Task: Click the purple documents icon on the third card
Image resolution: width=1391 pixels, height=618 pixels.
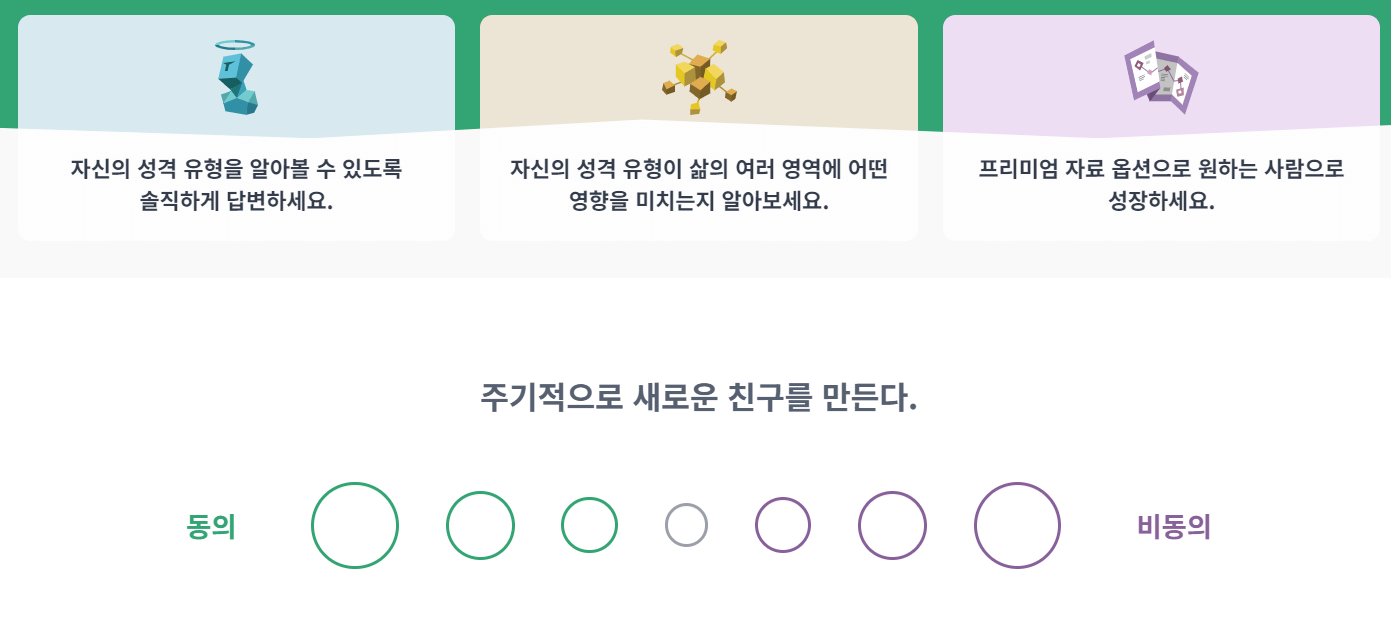Action: coord(1161,75)
